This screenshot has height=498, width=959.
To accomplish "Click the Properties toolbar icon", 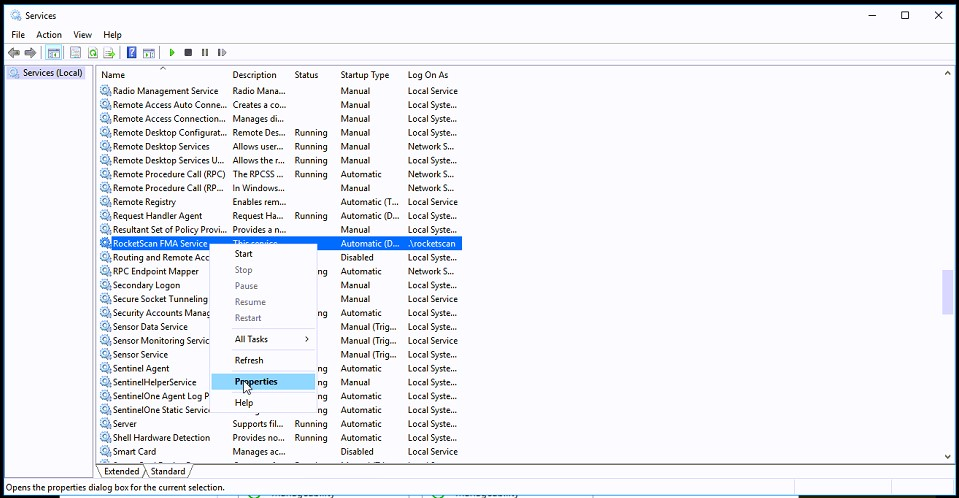I will point(75,53).
